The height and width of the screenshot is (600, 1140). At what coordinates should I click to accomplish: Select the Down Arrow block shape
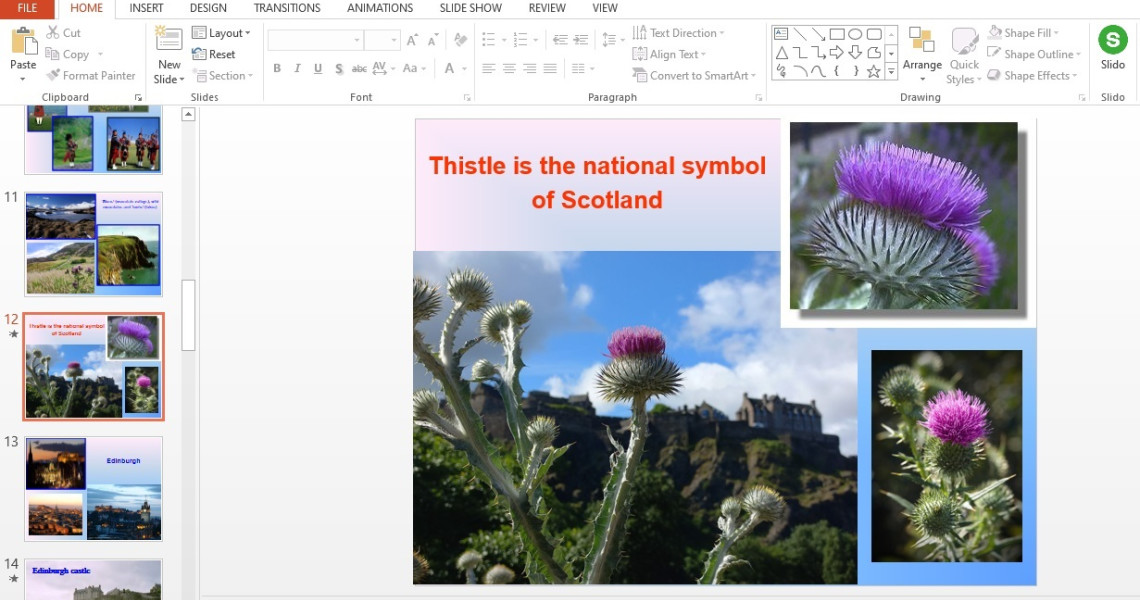point(855,52)
